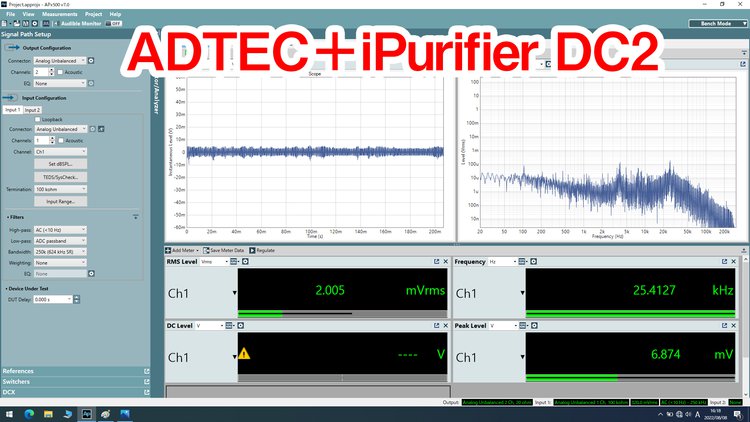Open output EQ None dropdown
The height and width of the screenshot is (422, 750).
pos(60,83)
